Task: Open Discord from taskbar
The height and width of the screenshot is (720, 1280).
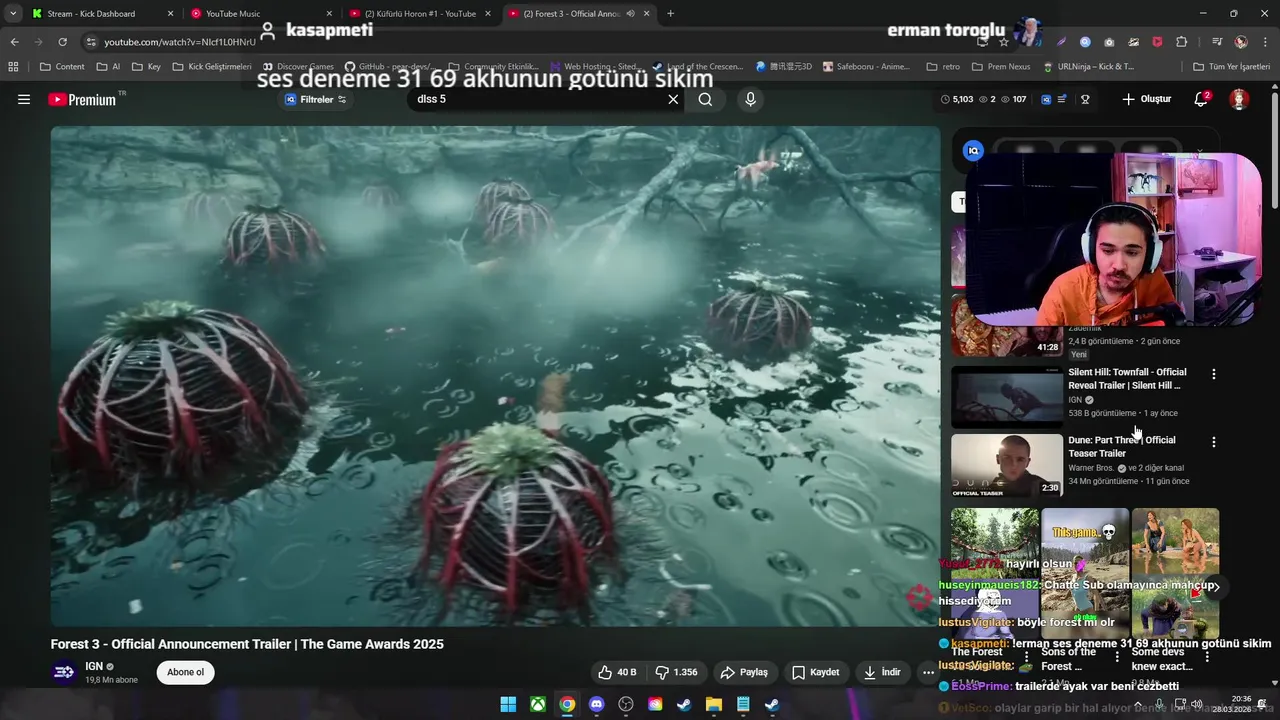Action: [597, 704]
